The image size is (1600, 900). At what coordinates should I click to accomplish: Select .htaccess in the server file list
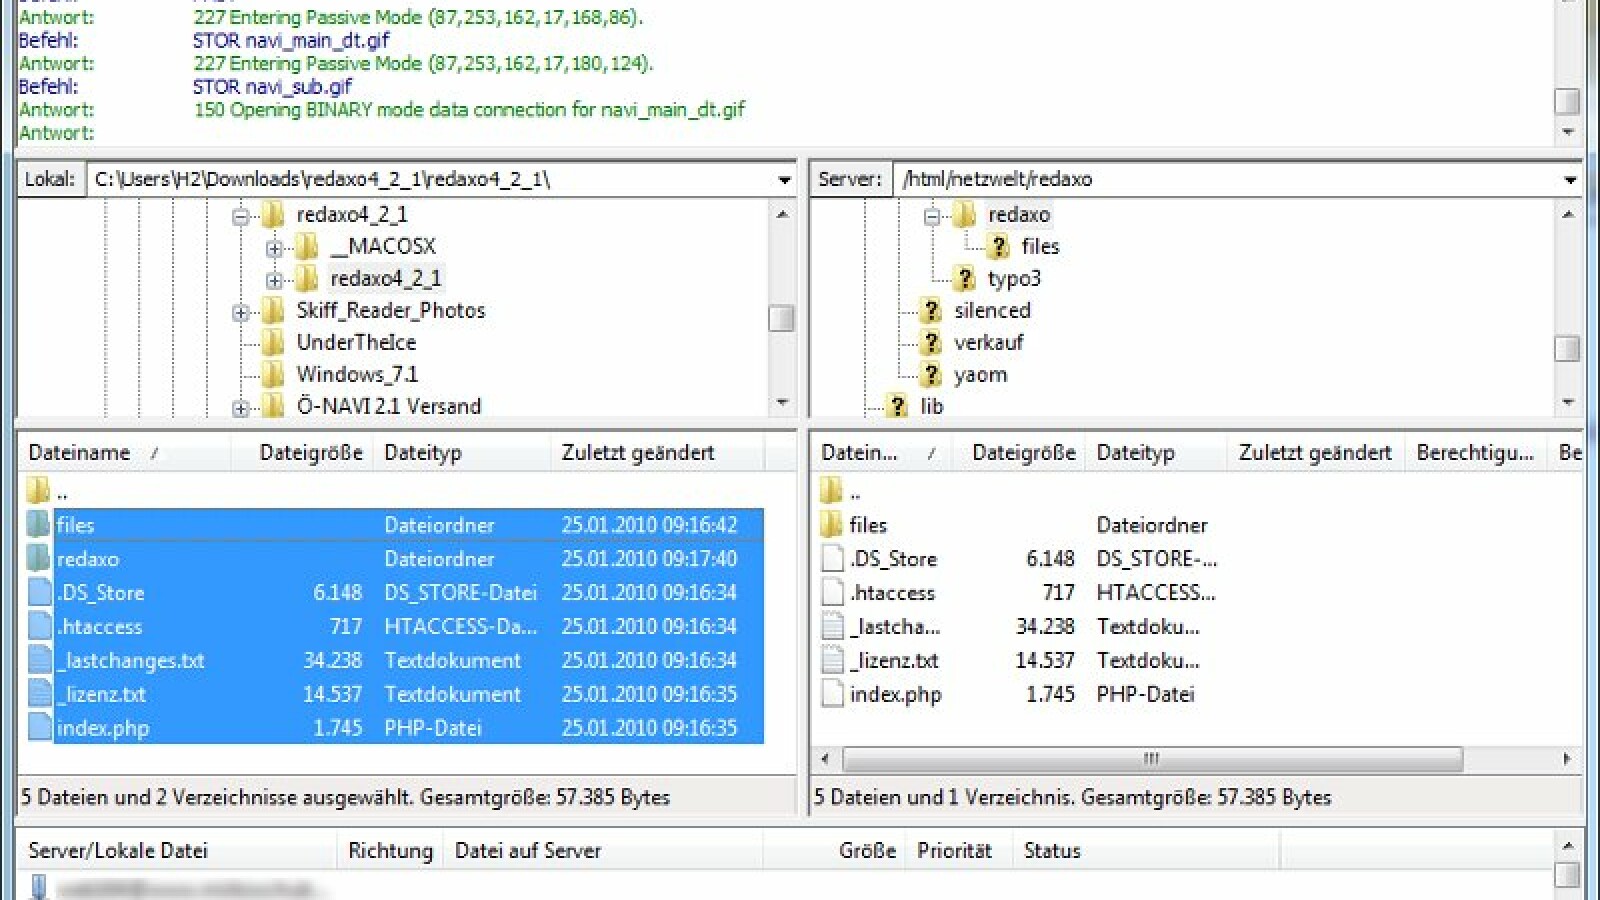tap(893, 593)
